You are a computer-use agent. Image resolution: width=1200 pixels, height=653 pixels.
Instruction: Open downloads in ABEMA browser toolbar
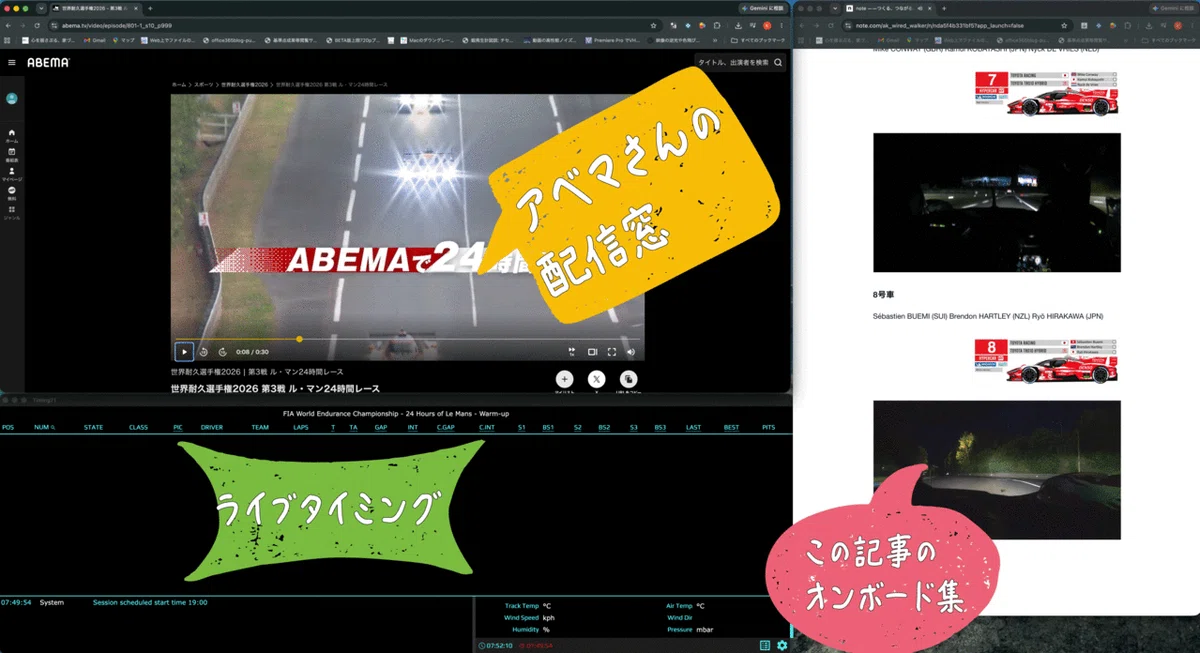[x=737, y=25]
